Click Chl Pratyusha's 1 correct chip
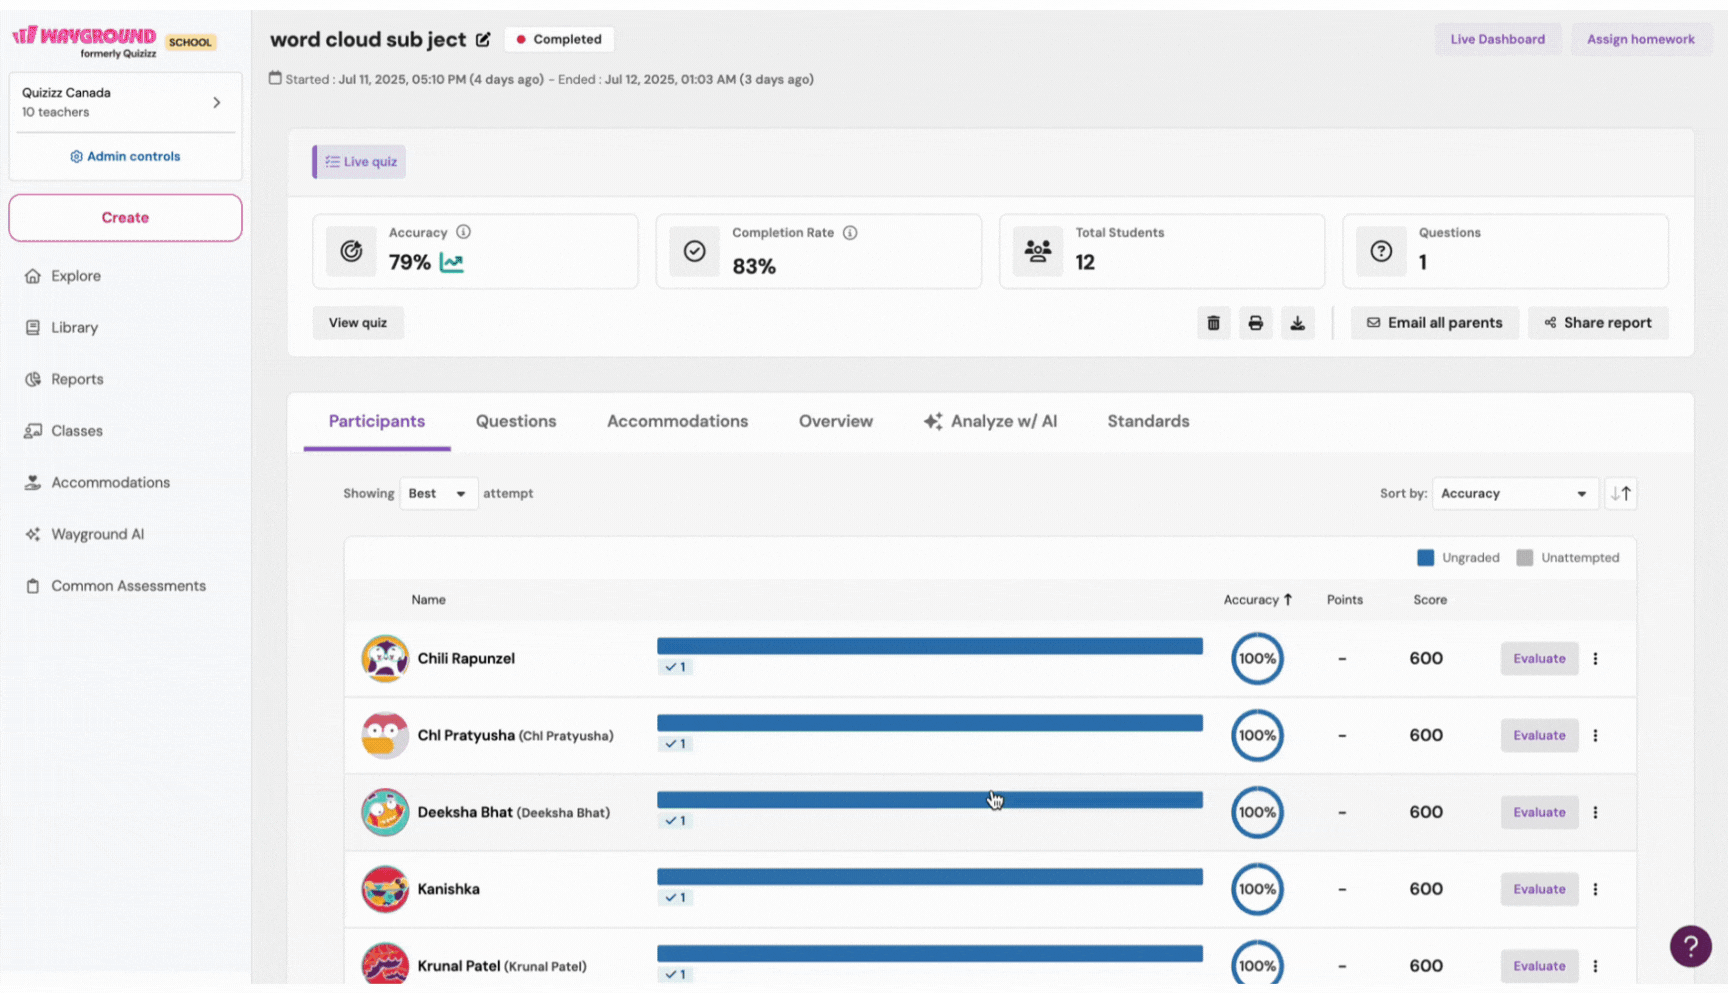The width and height of the screenshot is (1728, 993). 675,744
